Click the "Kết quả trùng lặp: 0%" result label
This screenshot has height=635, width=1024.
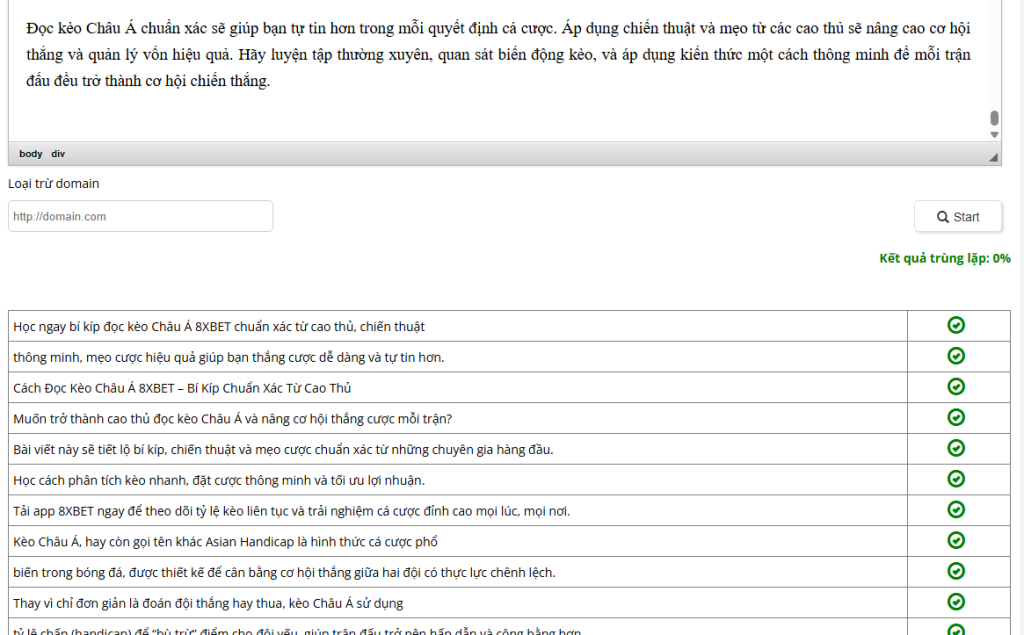point(944,257)
